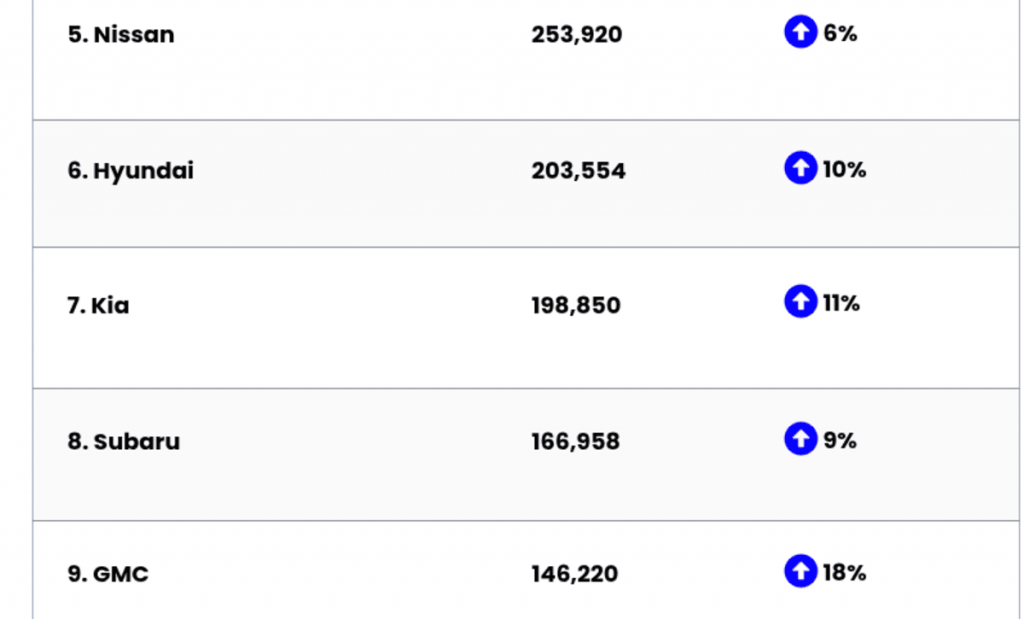Select the "9. GMC" row label
Screen dimensions: 1024x619
[x=108, y=574]
